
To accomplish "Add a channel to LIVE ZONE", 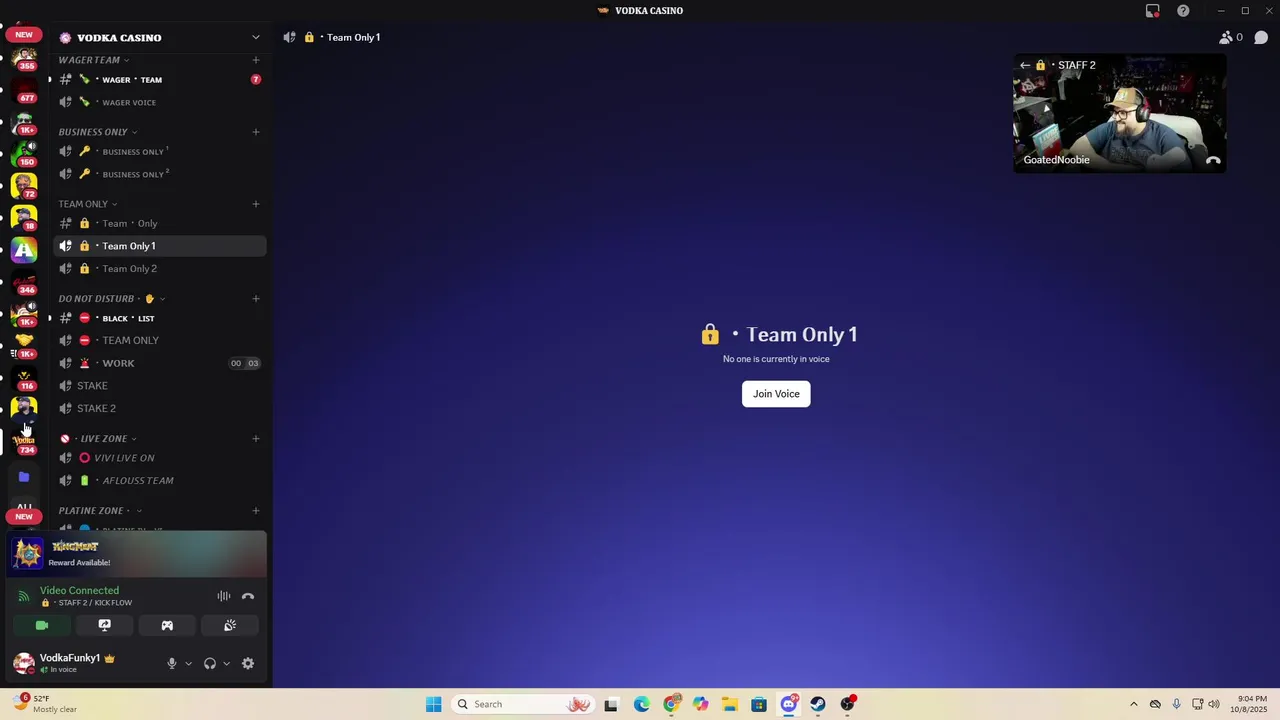I will click(x=256, y=438).
